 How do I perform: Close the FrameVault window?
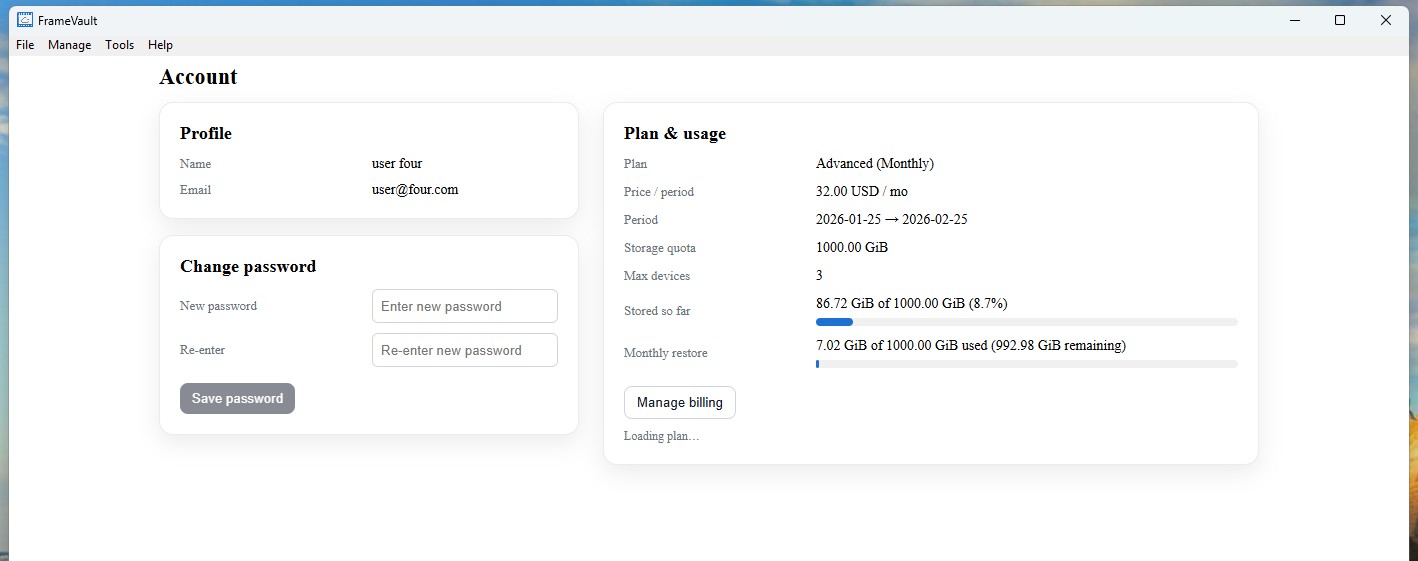pyautogui.click(x=1385, y=20)
